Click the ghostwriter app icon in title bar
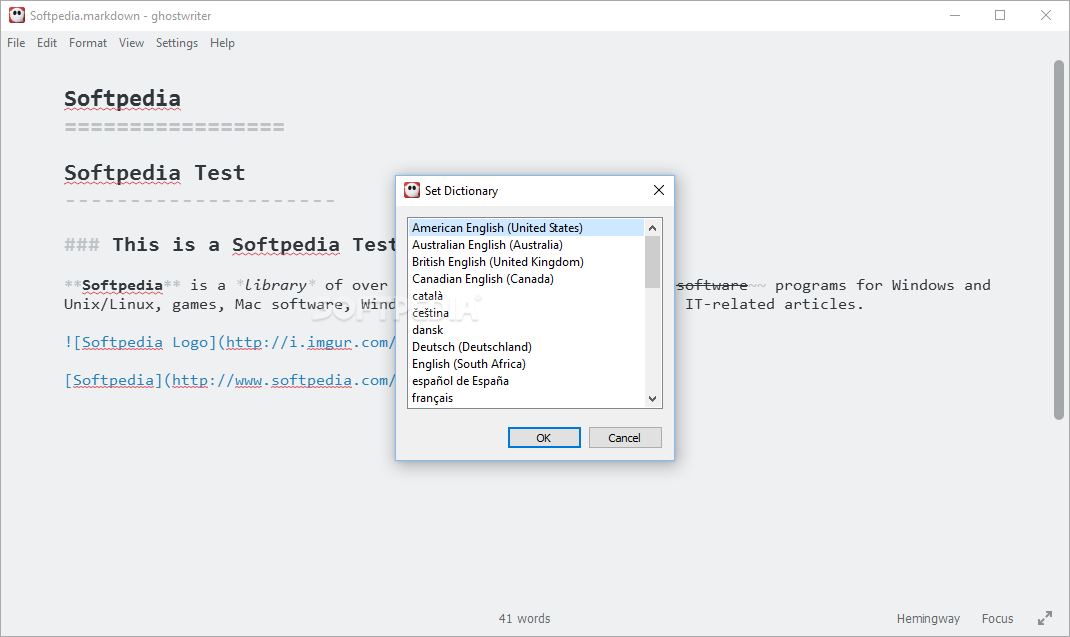The height and width of the screenshot is (637, 1070). pyautogui.click(x=16, y=15)
